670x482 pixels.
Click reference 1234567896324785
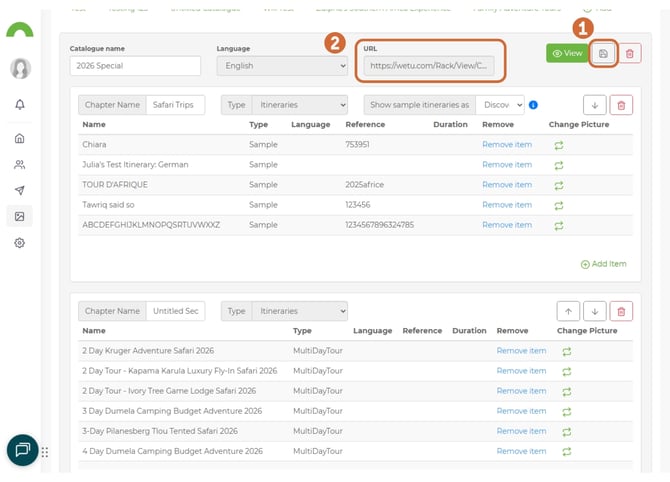[x=379, y=225]
